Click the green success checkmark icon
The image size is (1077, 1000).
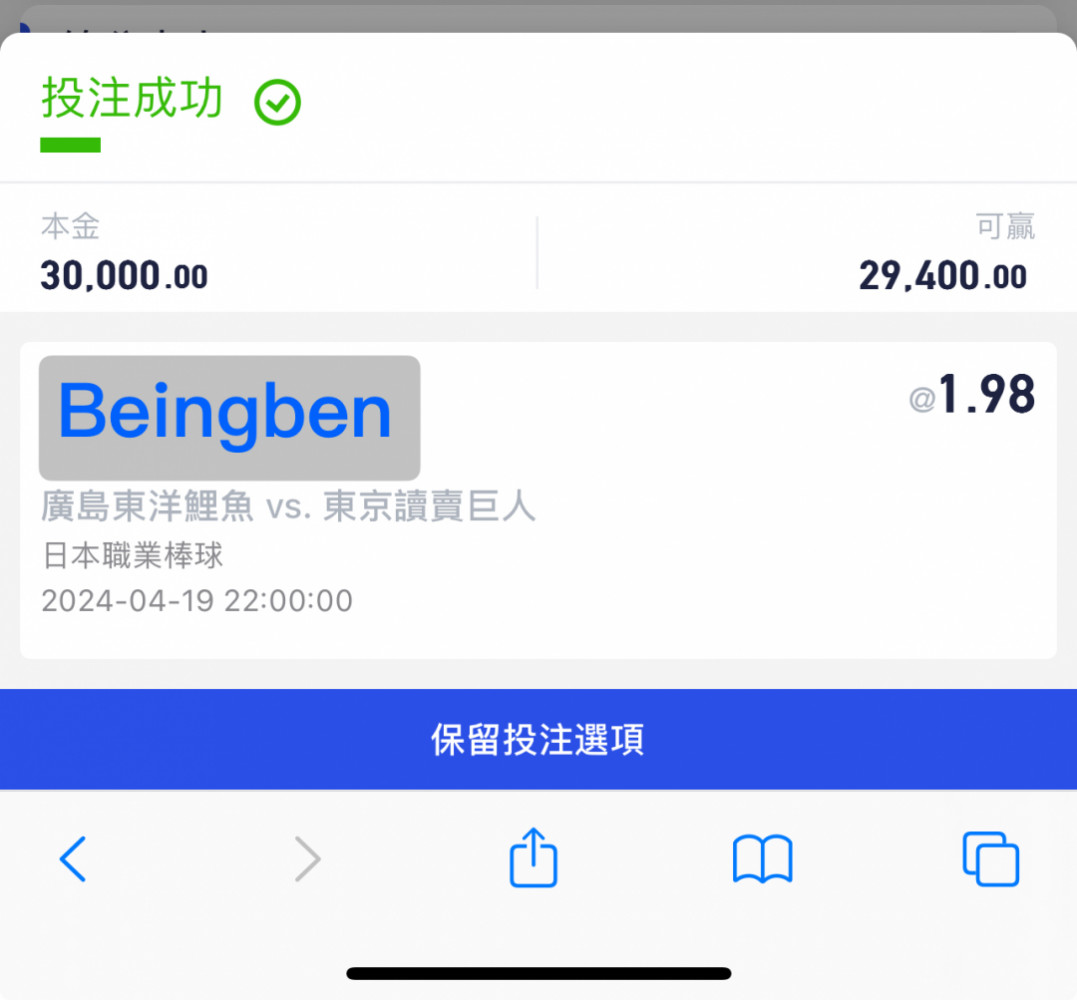277,102
